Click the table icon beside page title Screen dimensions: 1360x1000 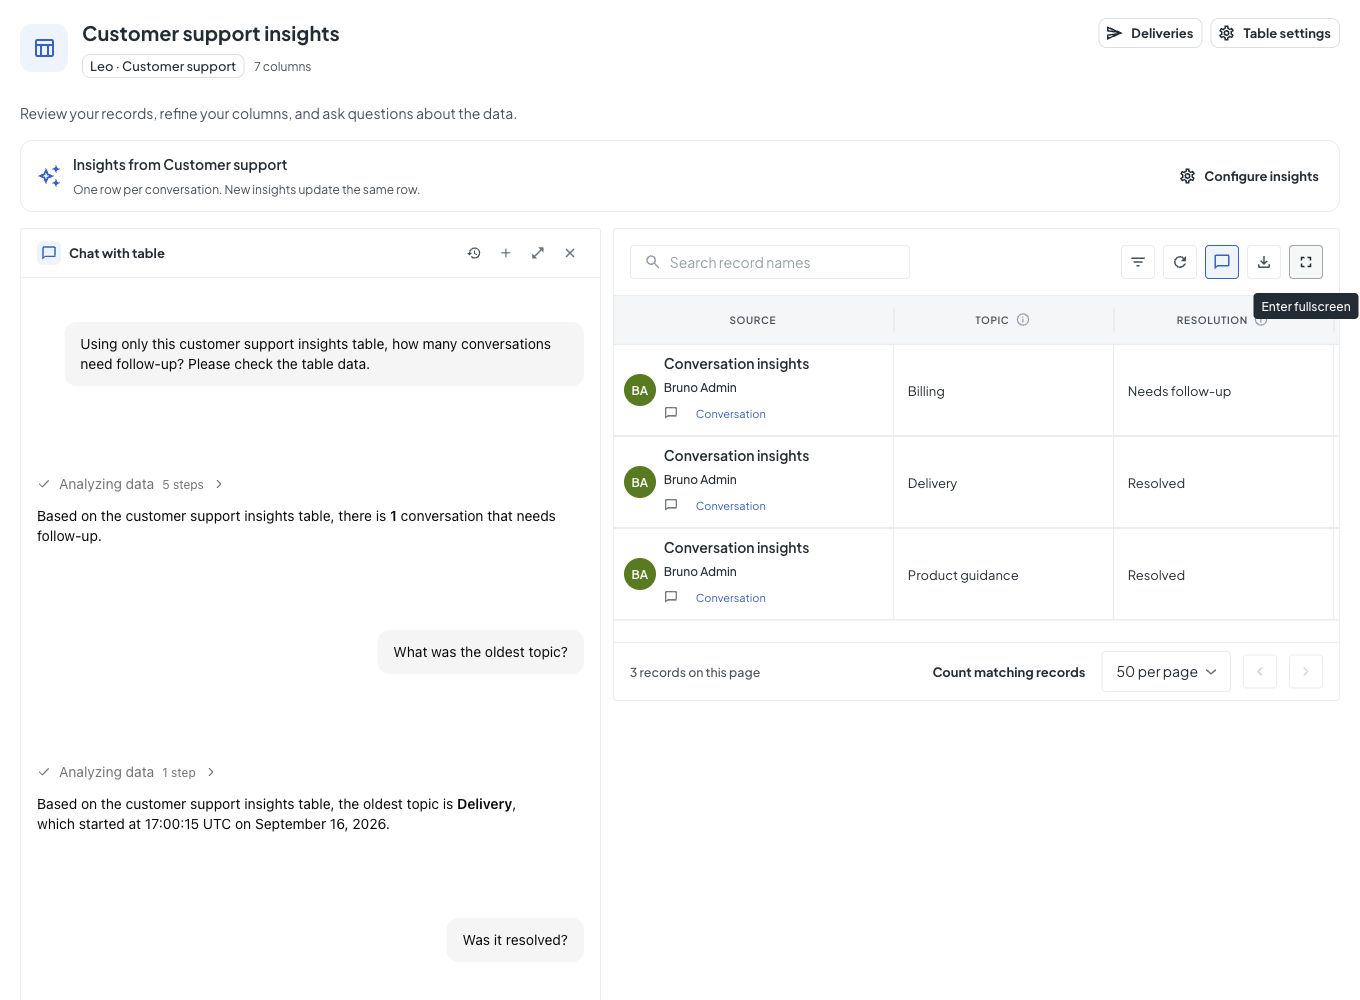pos(44,48)
